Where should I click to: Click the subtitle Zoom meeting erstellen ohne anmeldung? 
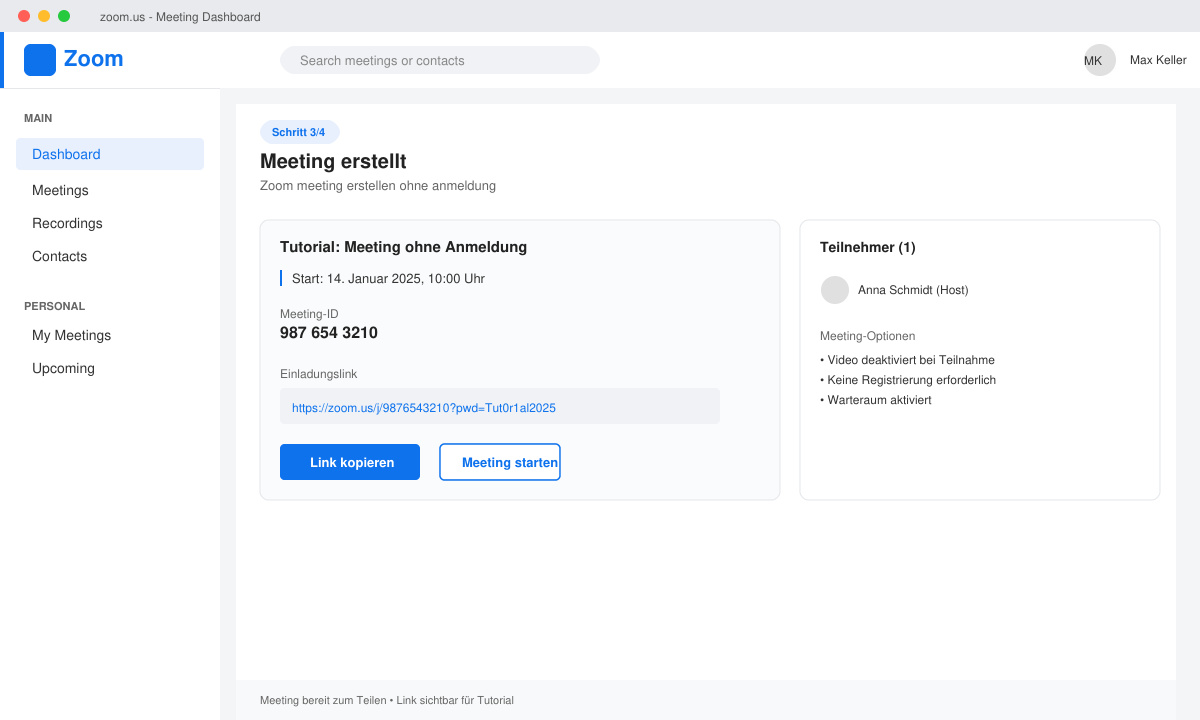[x=378, y=186]
